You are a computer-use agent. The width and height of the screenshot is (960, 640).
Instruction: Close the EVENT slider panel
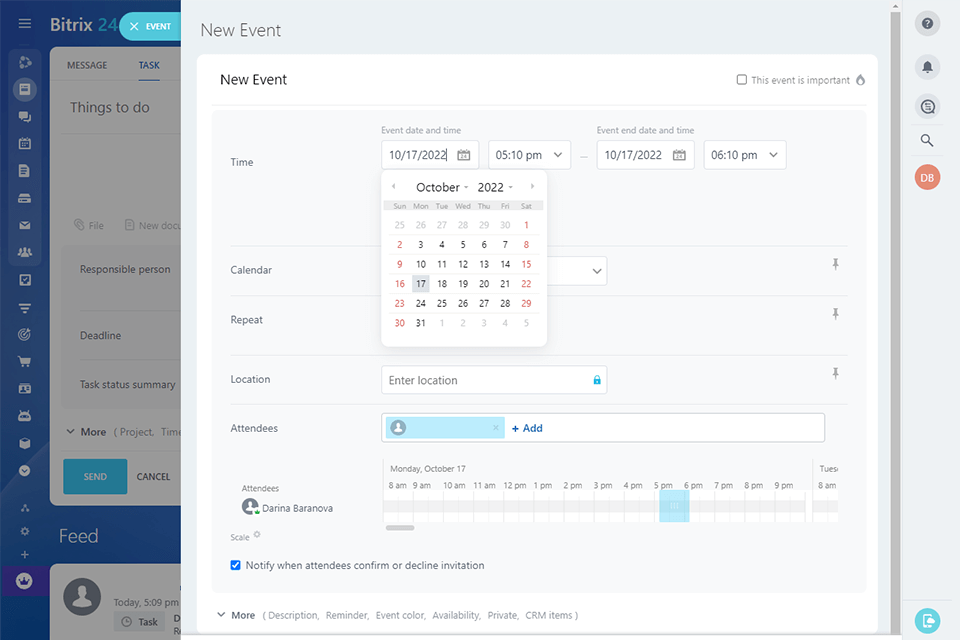pos(134,26)
